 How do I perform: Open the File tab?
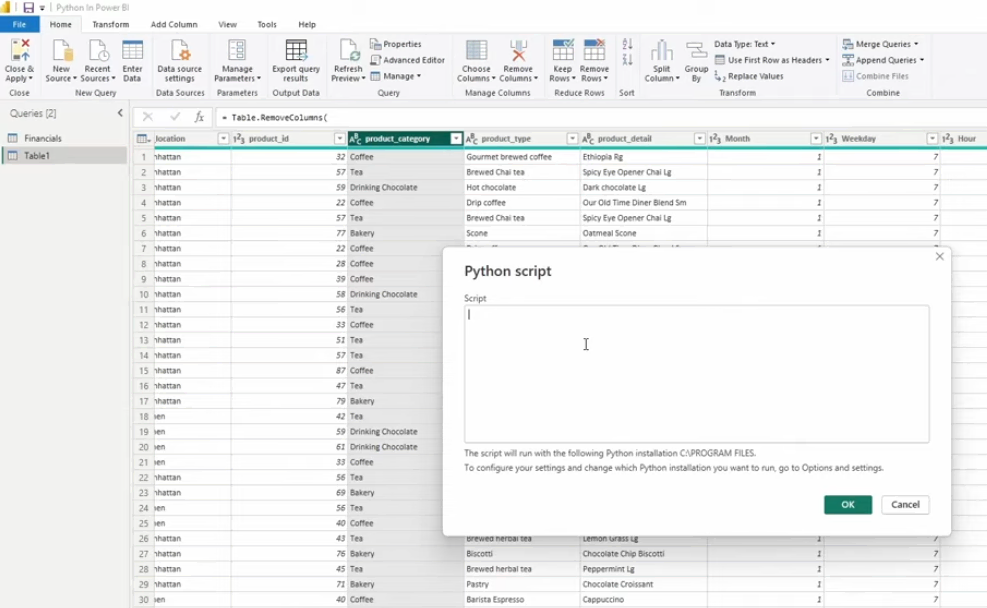tap(20, 25)
